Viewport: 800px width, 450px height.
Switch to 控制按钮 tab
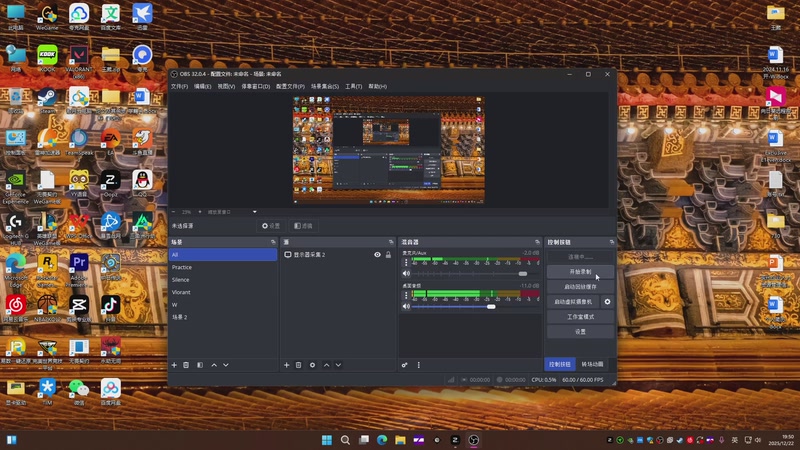[560, 364]
